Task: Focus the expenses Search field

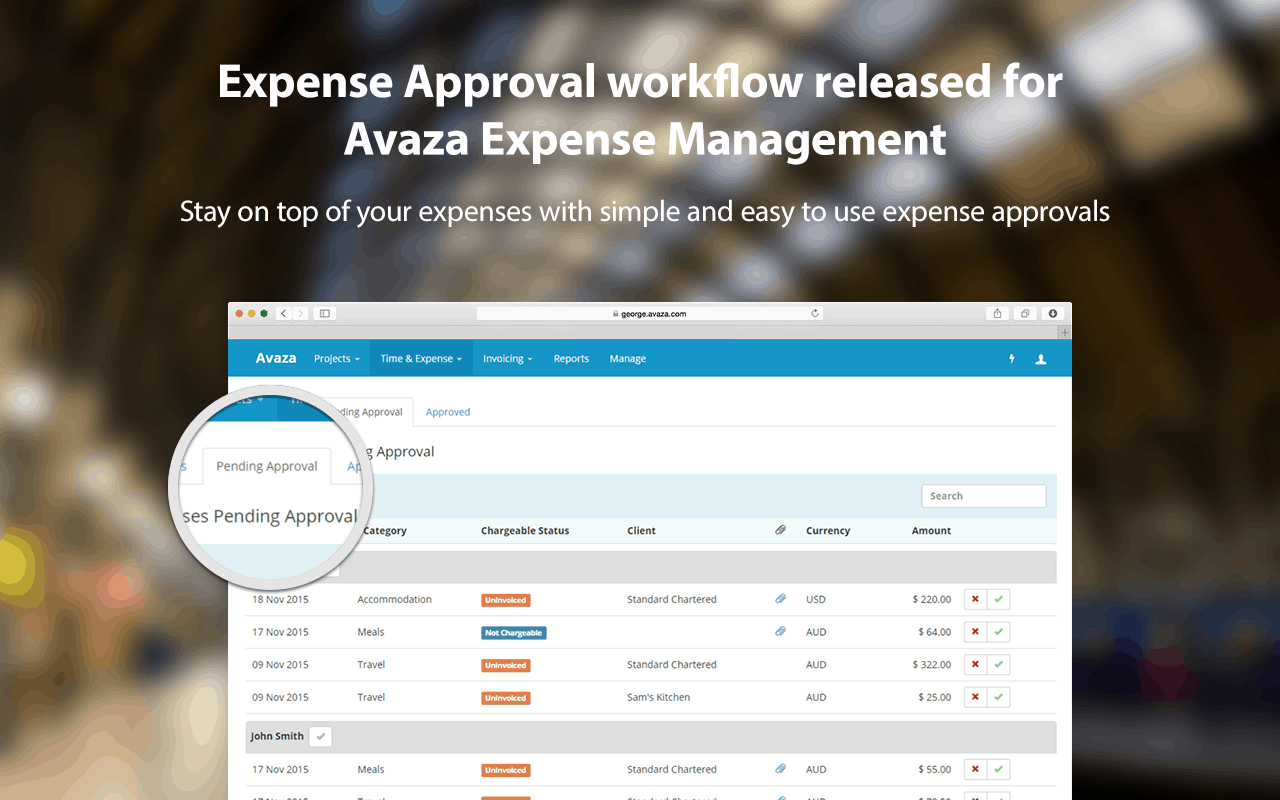Action: (x=983, y=496)
